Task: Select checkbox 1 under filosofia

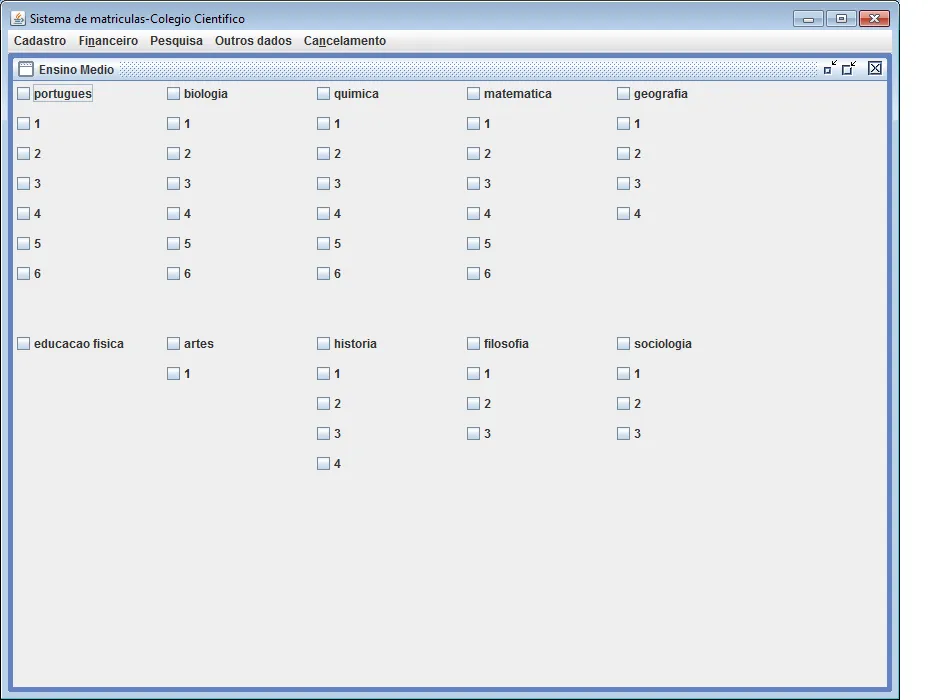Action: (x=473, y=373)
